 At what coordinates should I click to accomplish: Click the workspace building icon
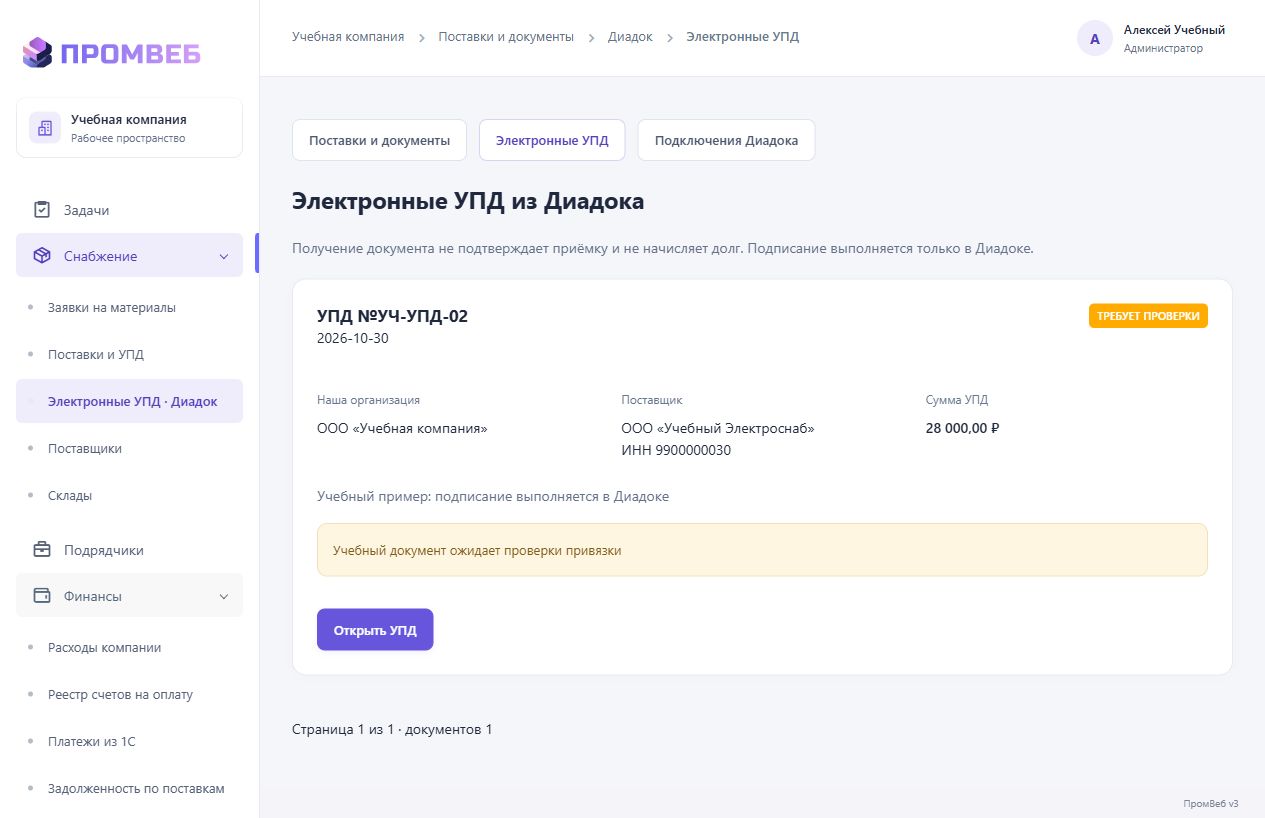coord(45,128)
